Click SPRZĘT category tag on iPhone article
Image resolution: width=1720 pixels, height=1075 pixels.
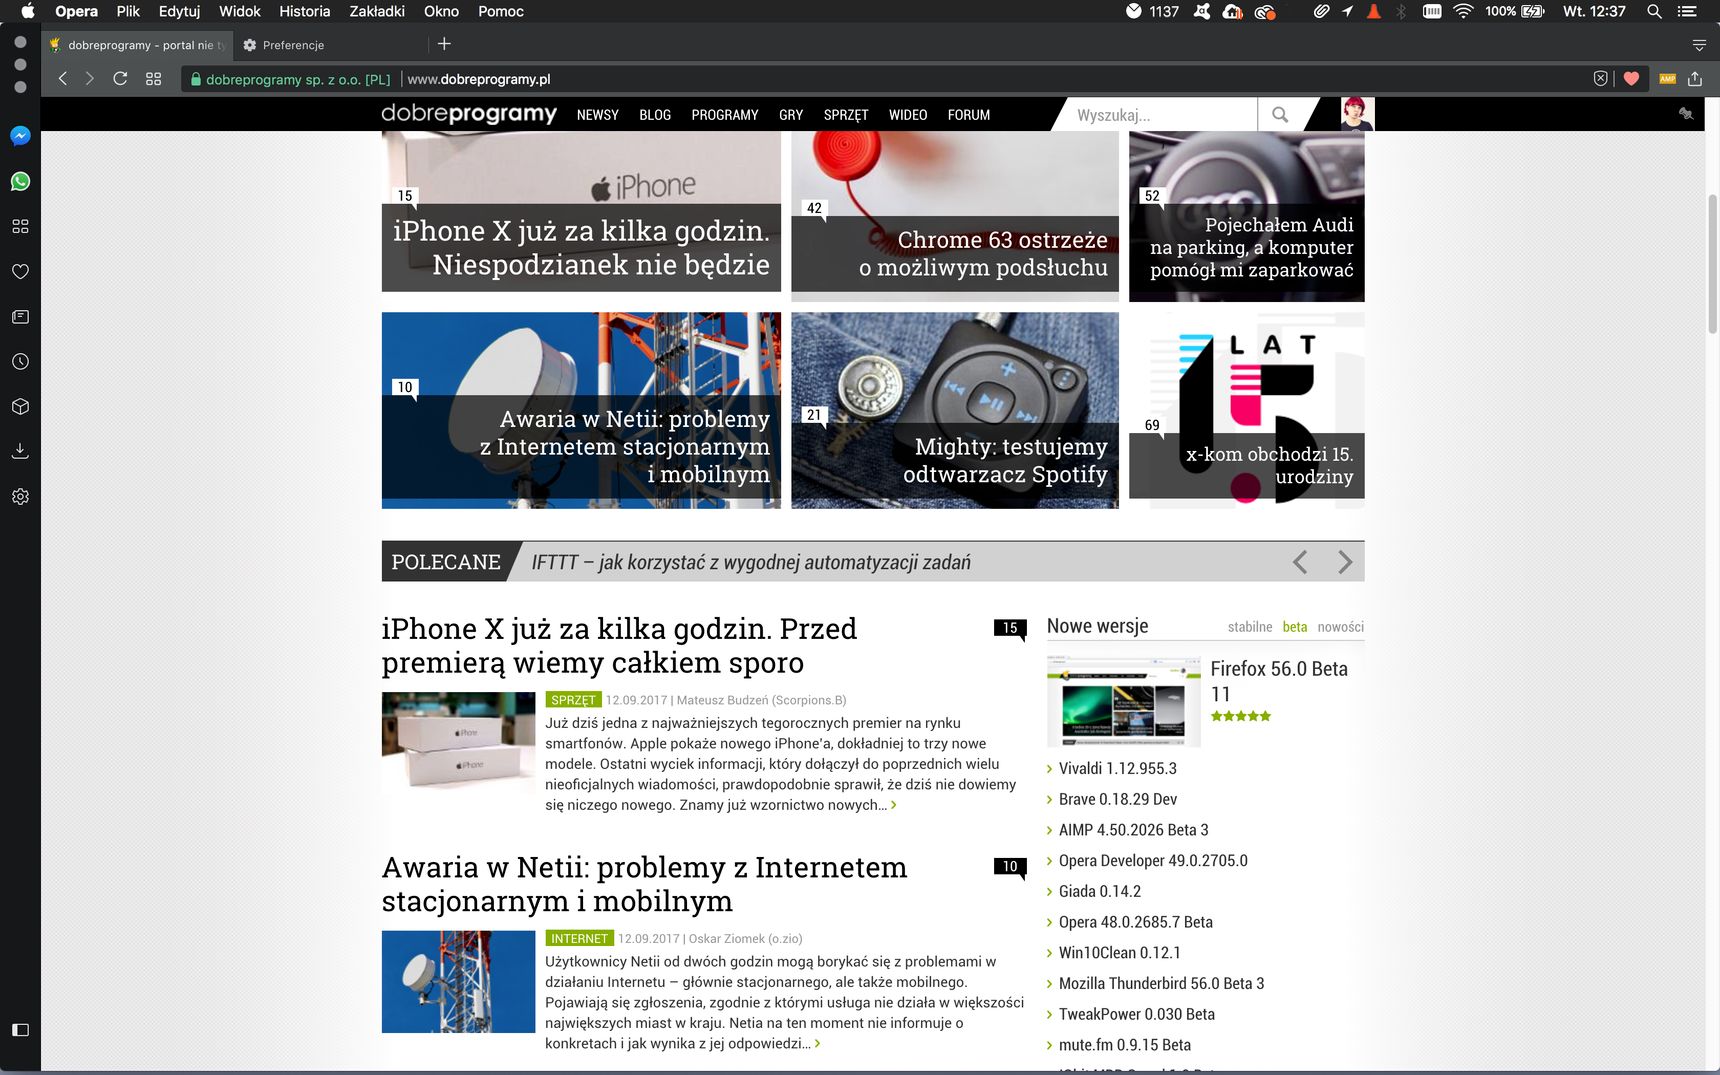pos(573,700)
